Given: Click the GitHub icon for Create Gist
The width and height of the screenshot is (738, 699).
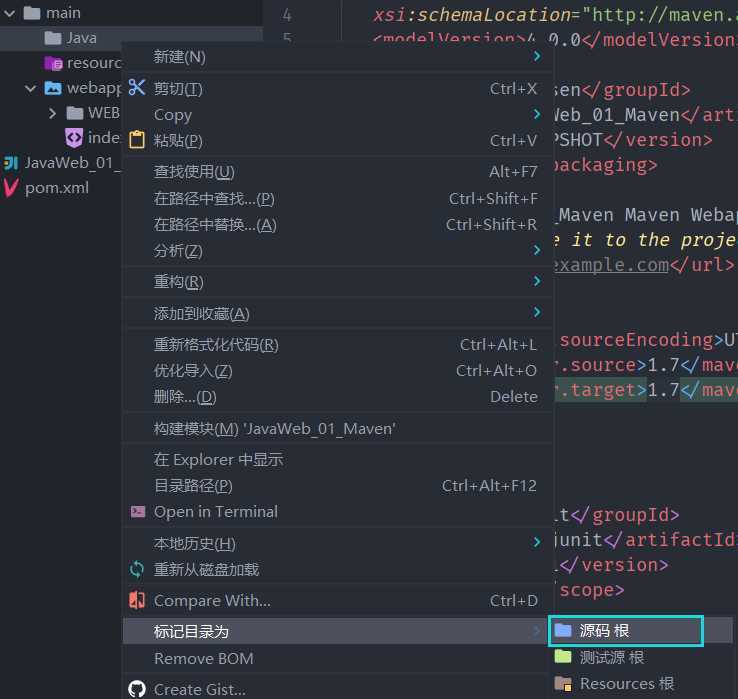Looking at the screenshot, I should [x=137, y=689].
